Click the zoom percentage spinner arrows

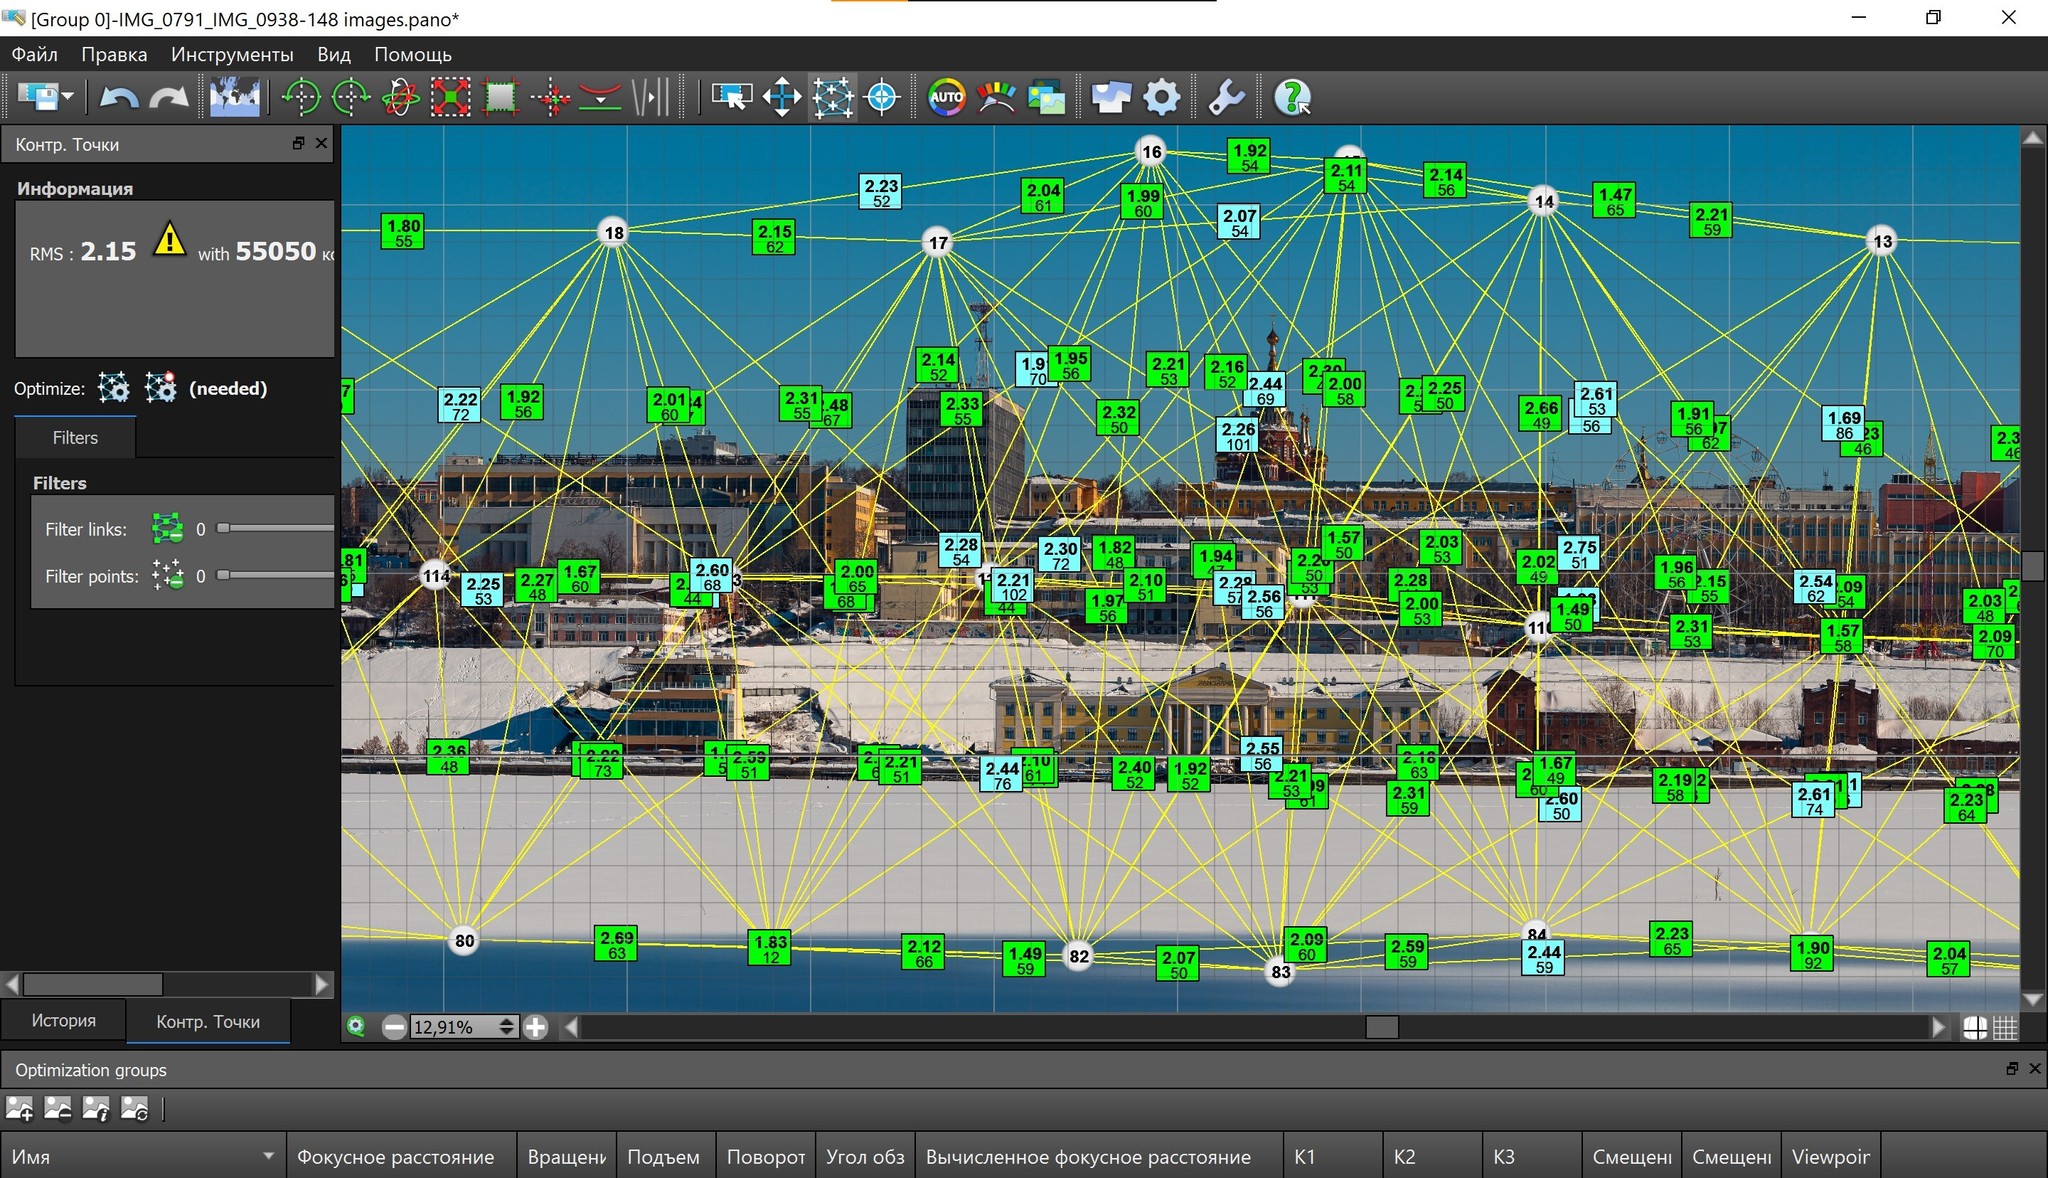pyautogui.click(x=506, y=1027)
